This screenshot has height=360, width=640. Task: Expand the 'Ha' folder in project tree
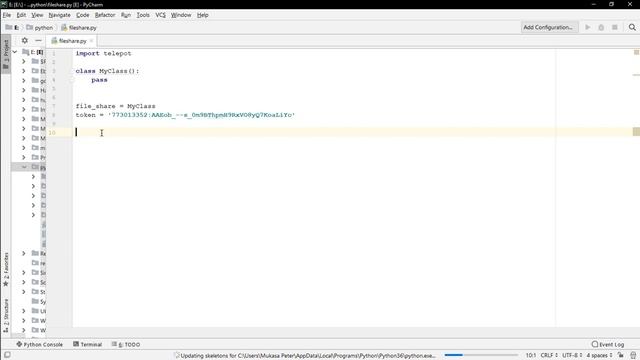point(24,90)
